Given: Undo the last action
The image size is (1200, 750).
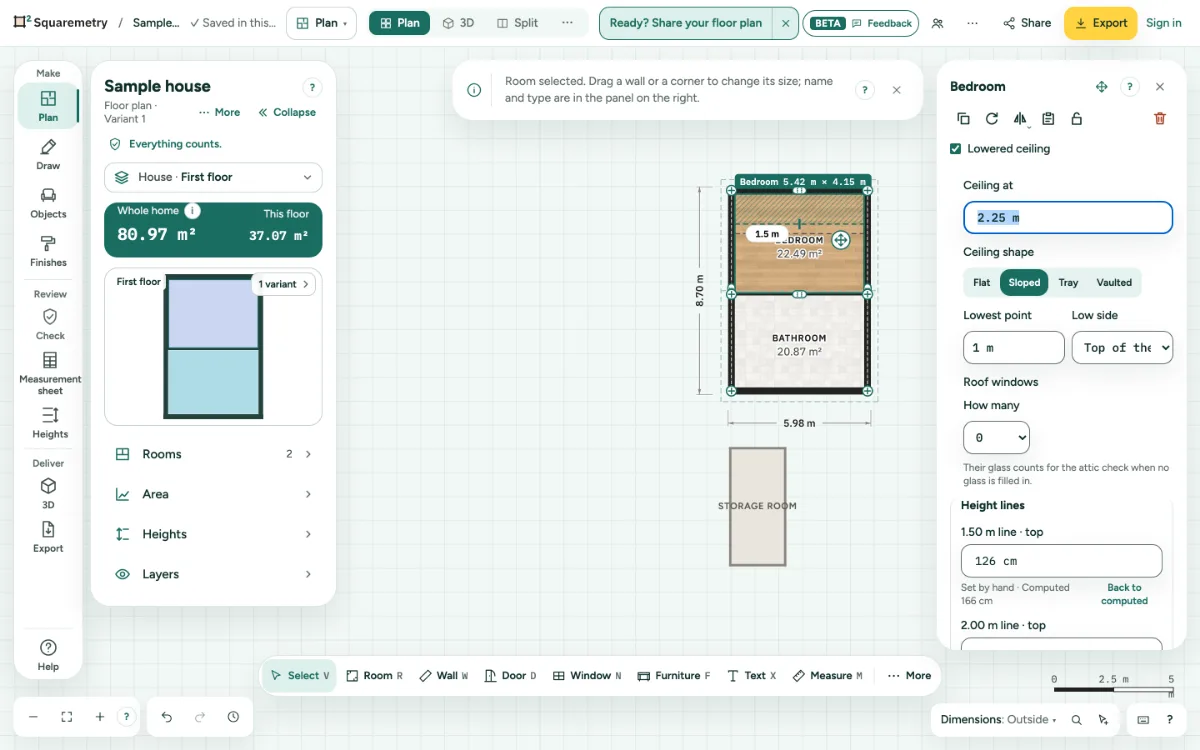Looking at the screenshot, I should pos(167,717).
